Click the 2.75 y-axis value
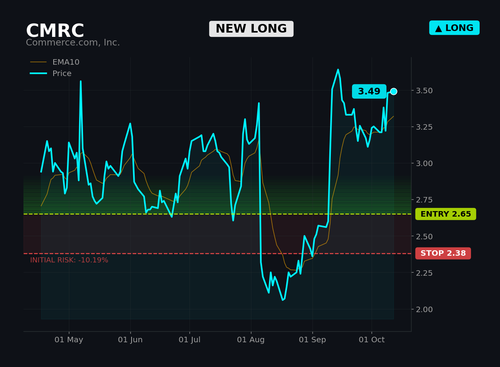 (424, 200)
